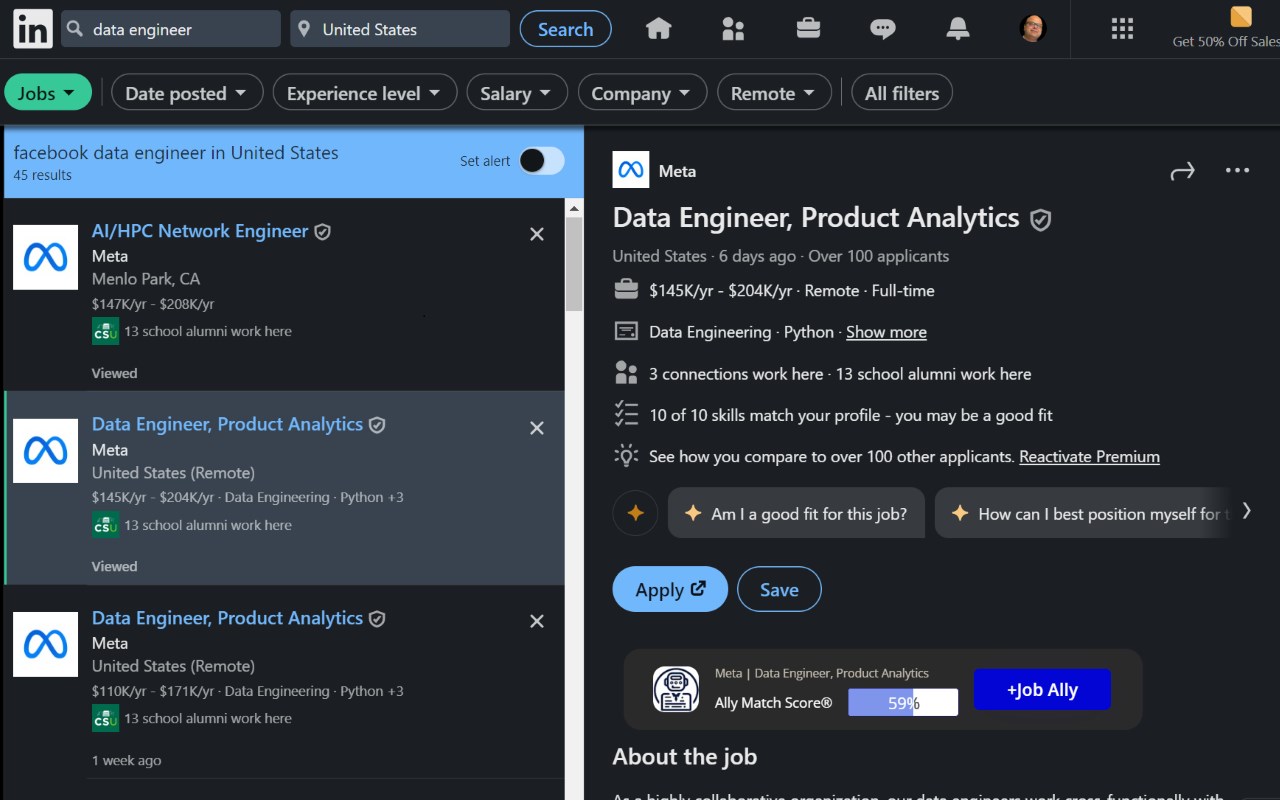This screenshot has width=1280, height=800.
Task: Open the Salary filter dropdown
Action: click(517, 93)
